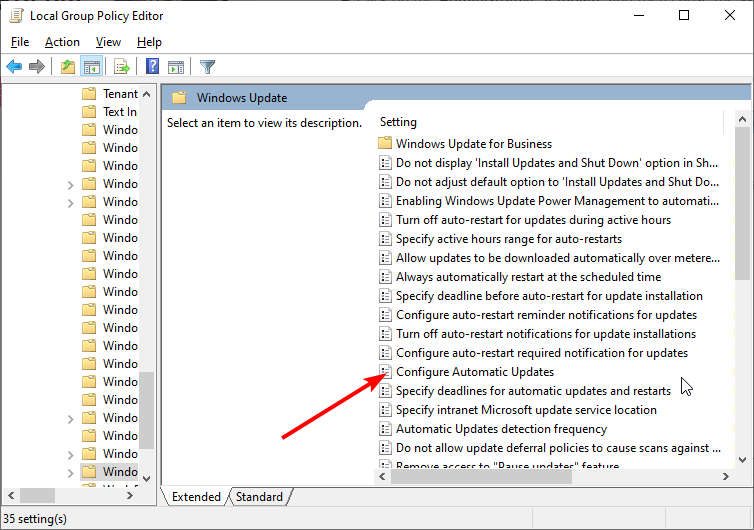The height and width of the screenshot is (530, 754).
Task: Minimize the Local Group Policy Editor window
Action: pyautogui.click(x=639, y=15)
